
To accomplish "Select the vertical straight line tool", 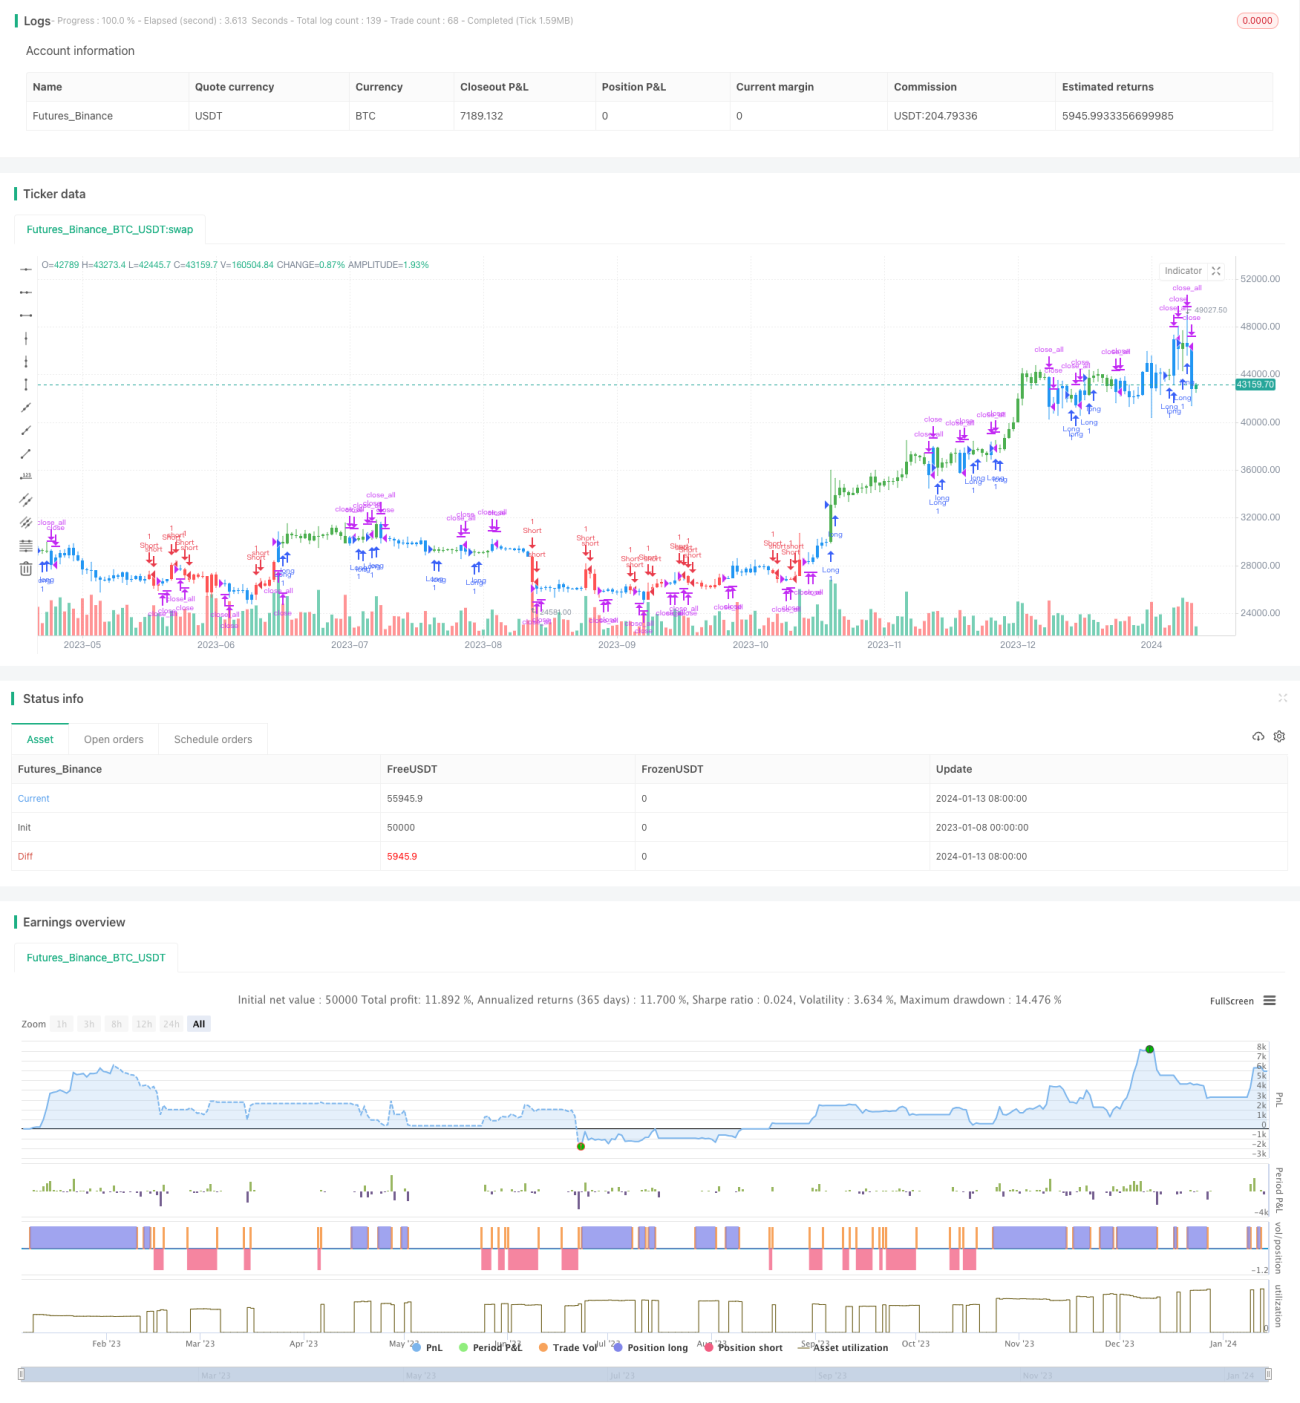I will pos(26,338).
